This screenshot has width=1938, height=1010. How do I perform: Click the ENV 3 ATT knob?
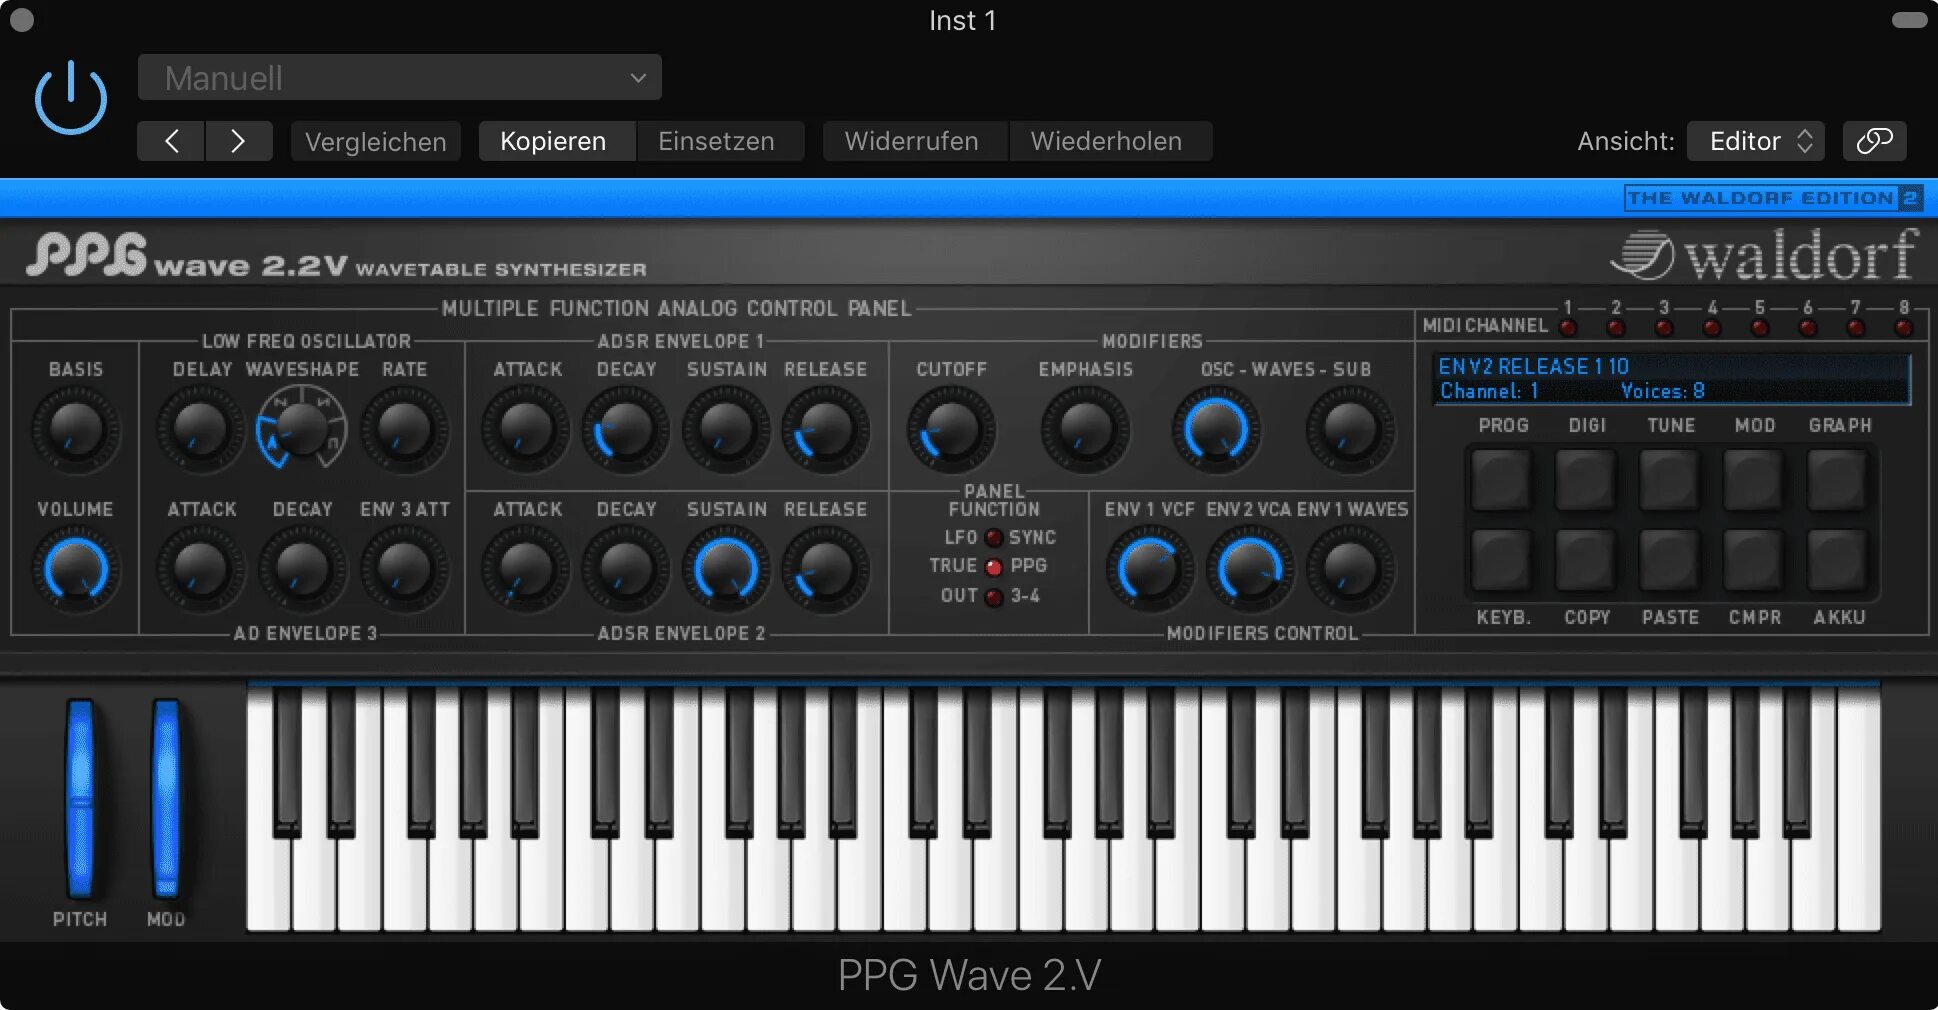pos(404,569)
